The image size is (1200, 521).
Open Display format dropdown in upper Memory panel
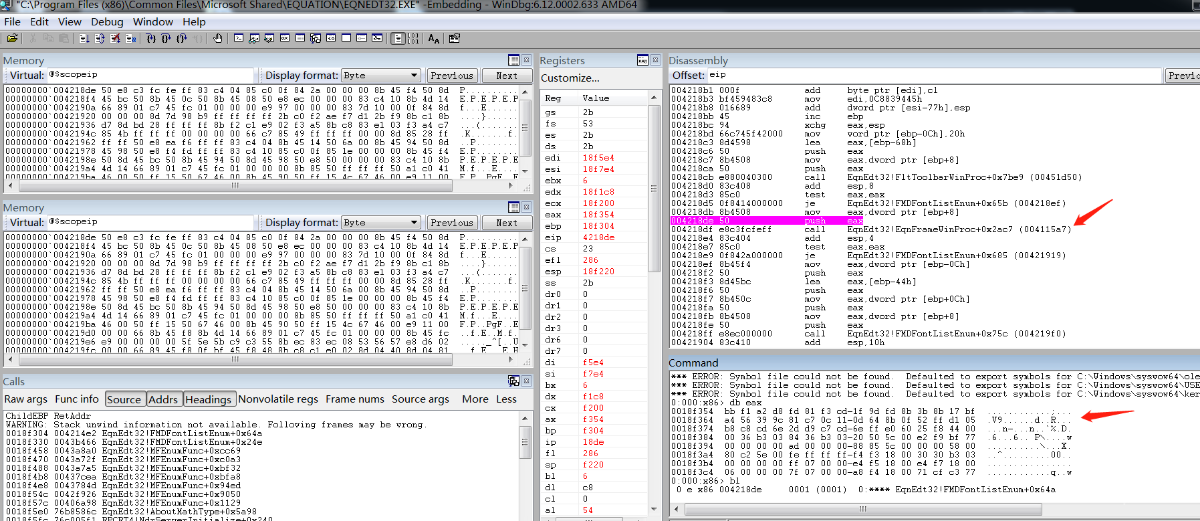[380, 76]
